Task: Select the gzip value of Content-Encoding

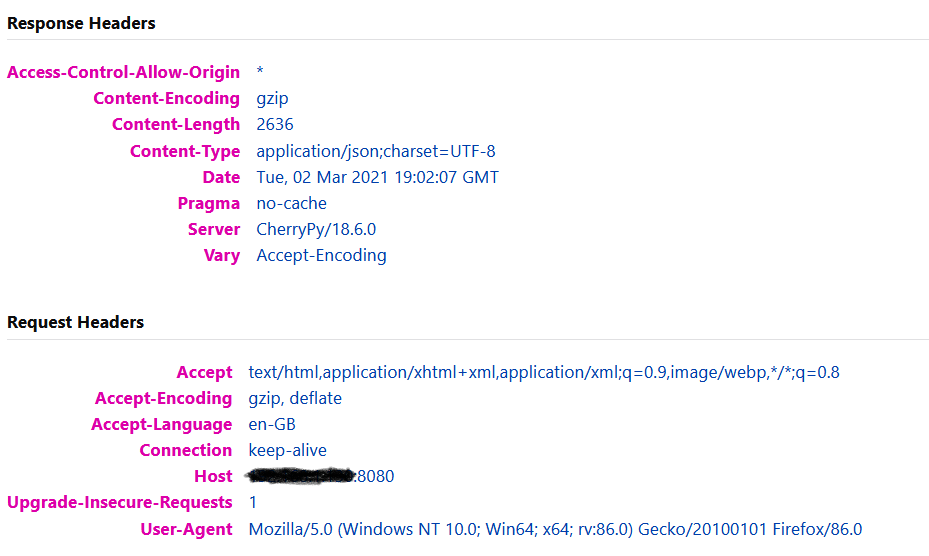Action: click(273, 99)
